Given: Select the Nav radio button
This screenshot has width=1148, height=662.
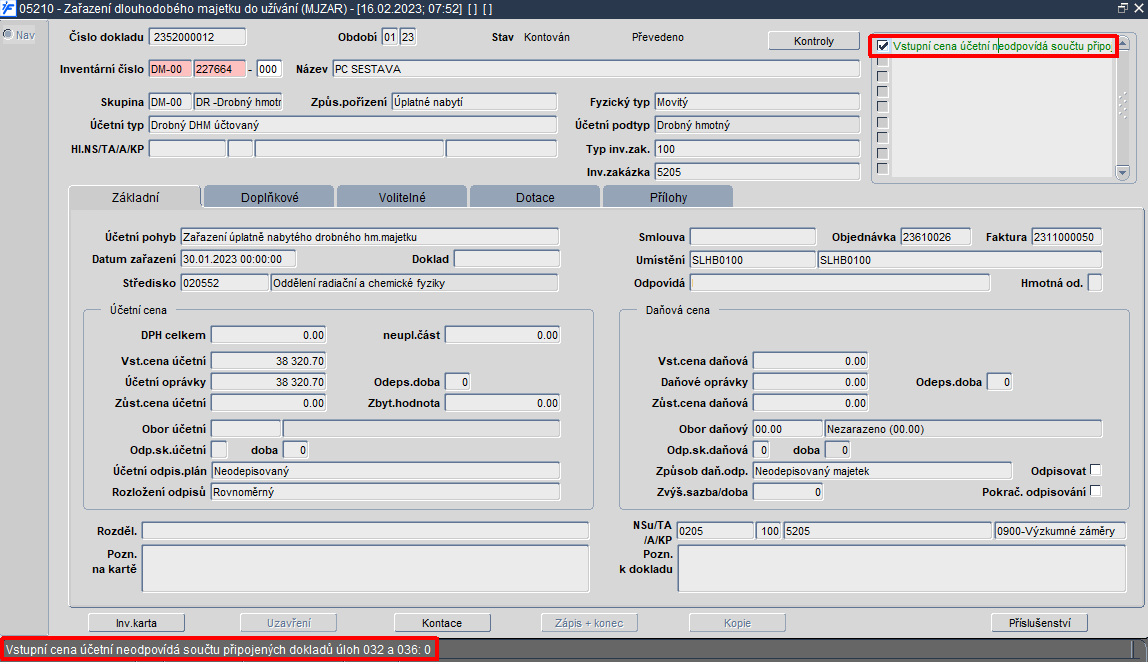Looking at the screenshot, I should coord(8,34).
